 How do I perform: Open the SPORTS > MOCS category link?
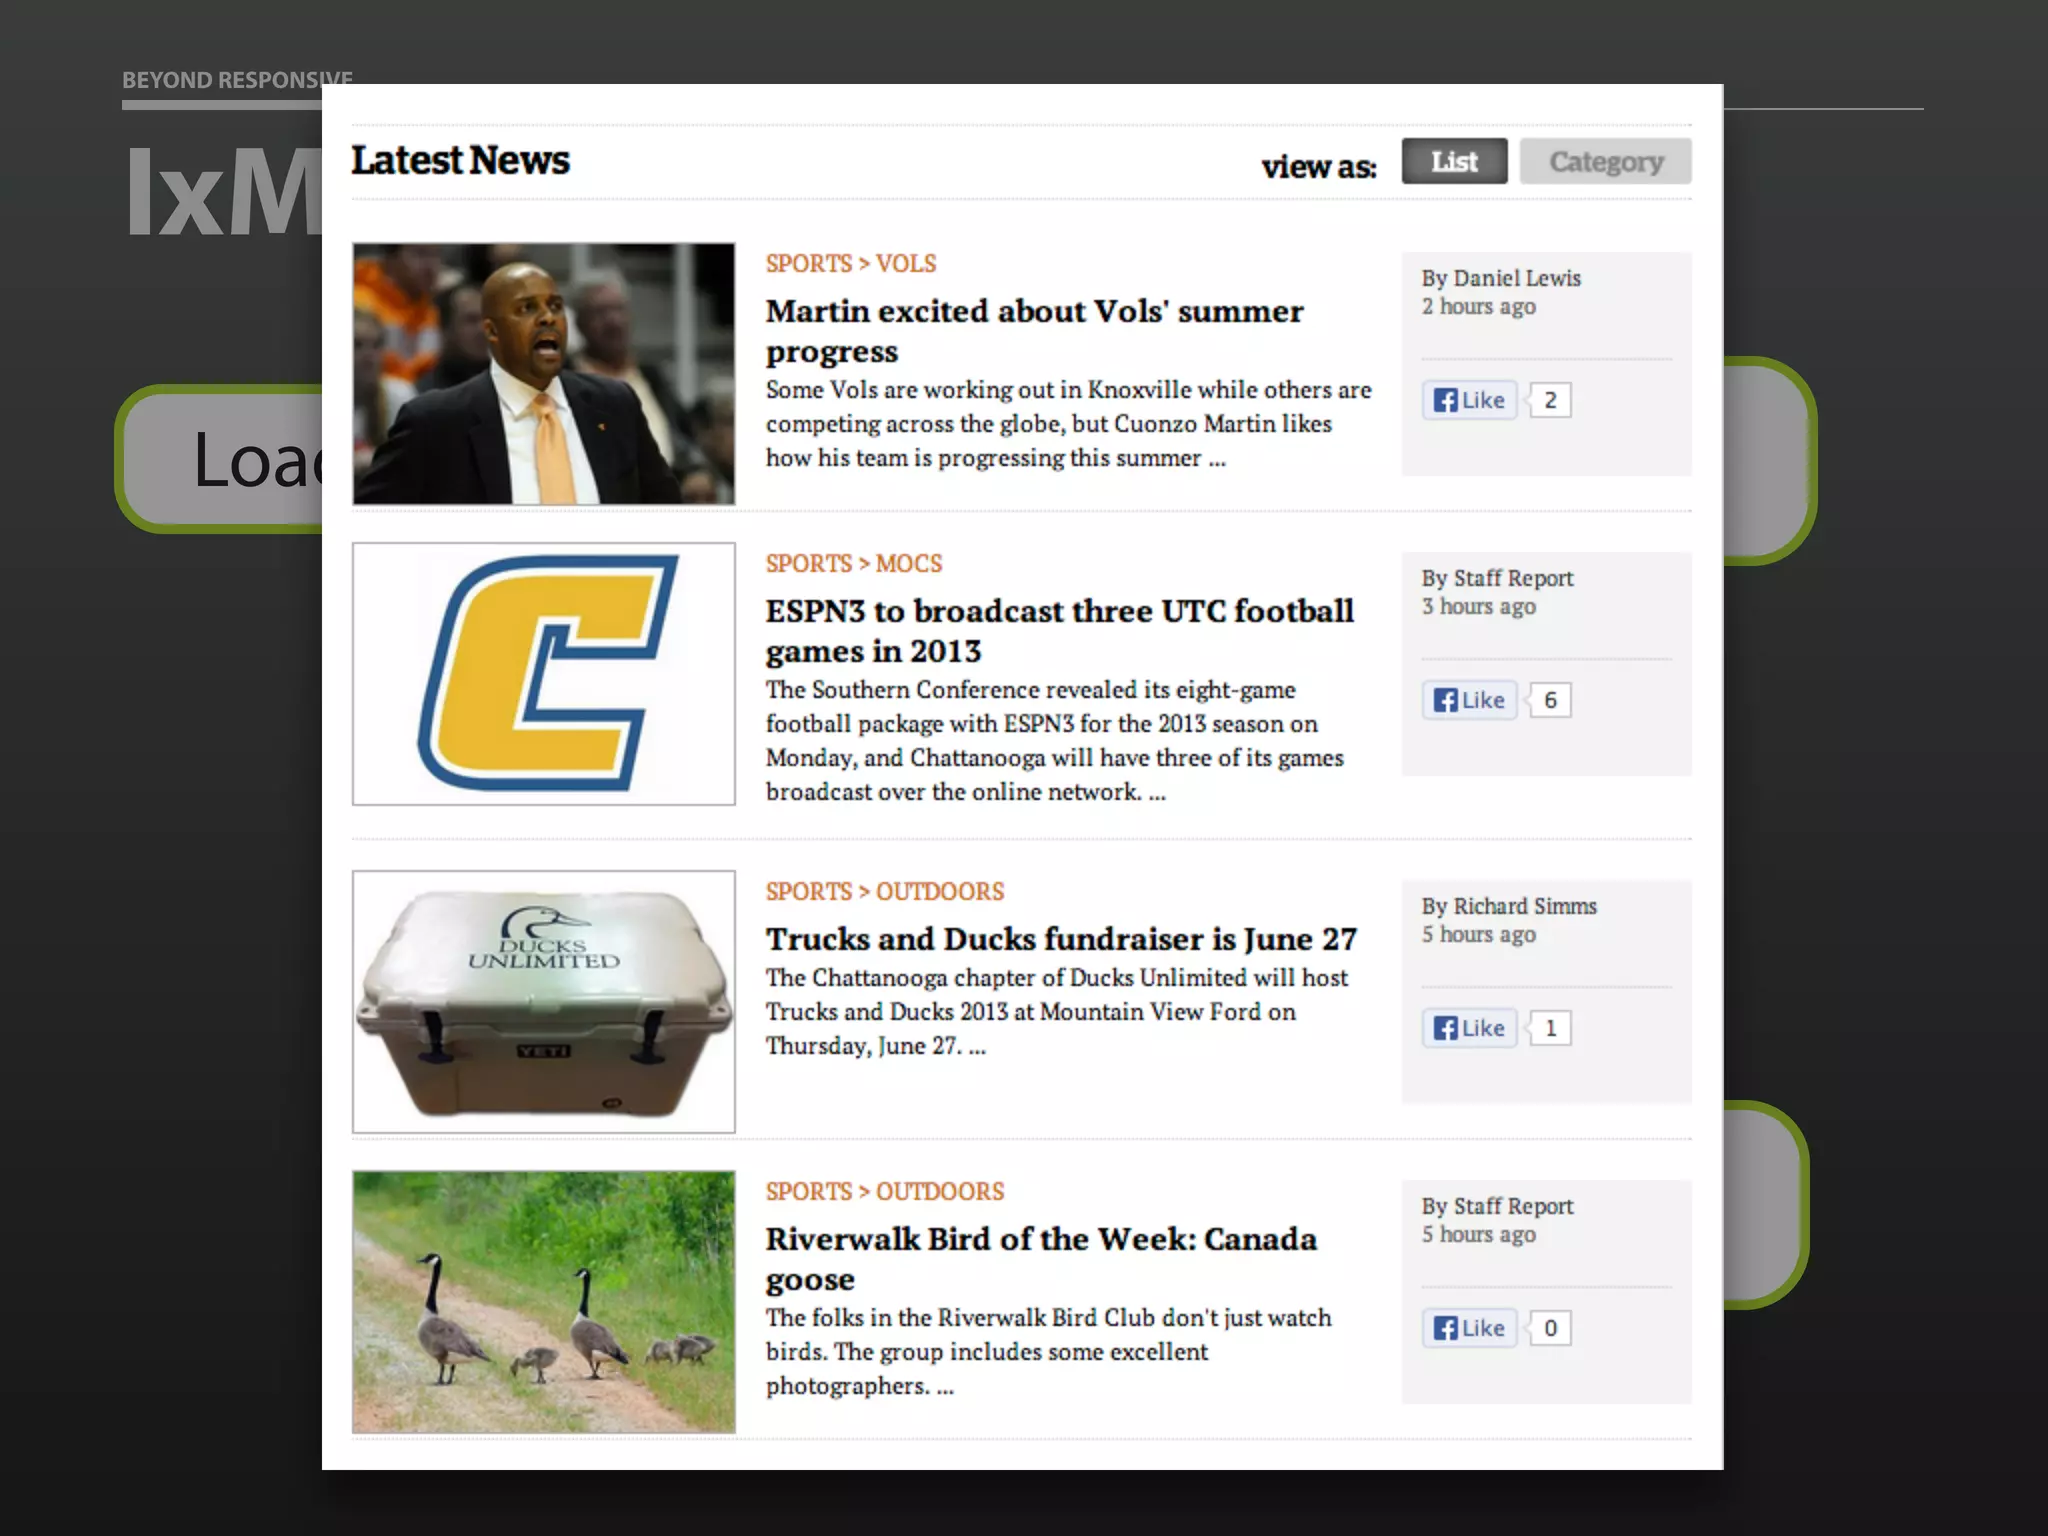pos(854,563)
